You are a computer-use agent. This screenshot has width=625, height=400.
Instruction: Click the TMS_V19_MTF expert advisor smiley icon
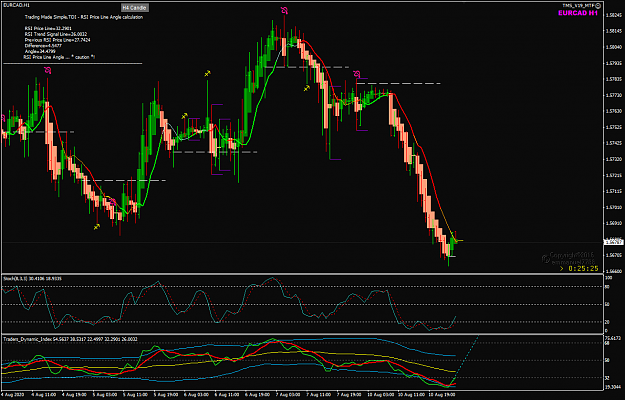598,6
